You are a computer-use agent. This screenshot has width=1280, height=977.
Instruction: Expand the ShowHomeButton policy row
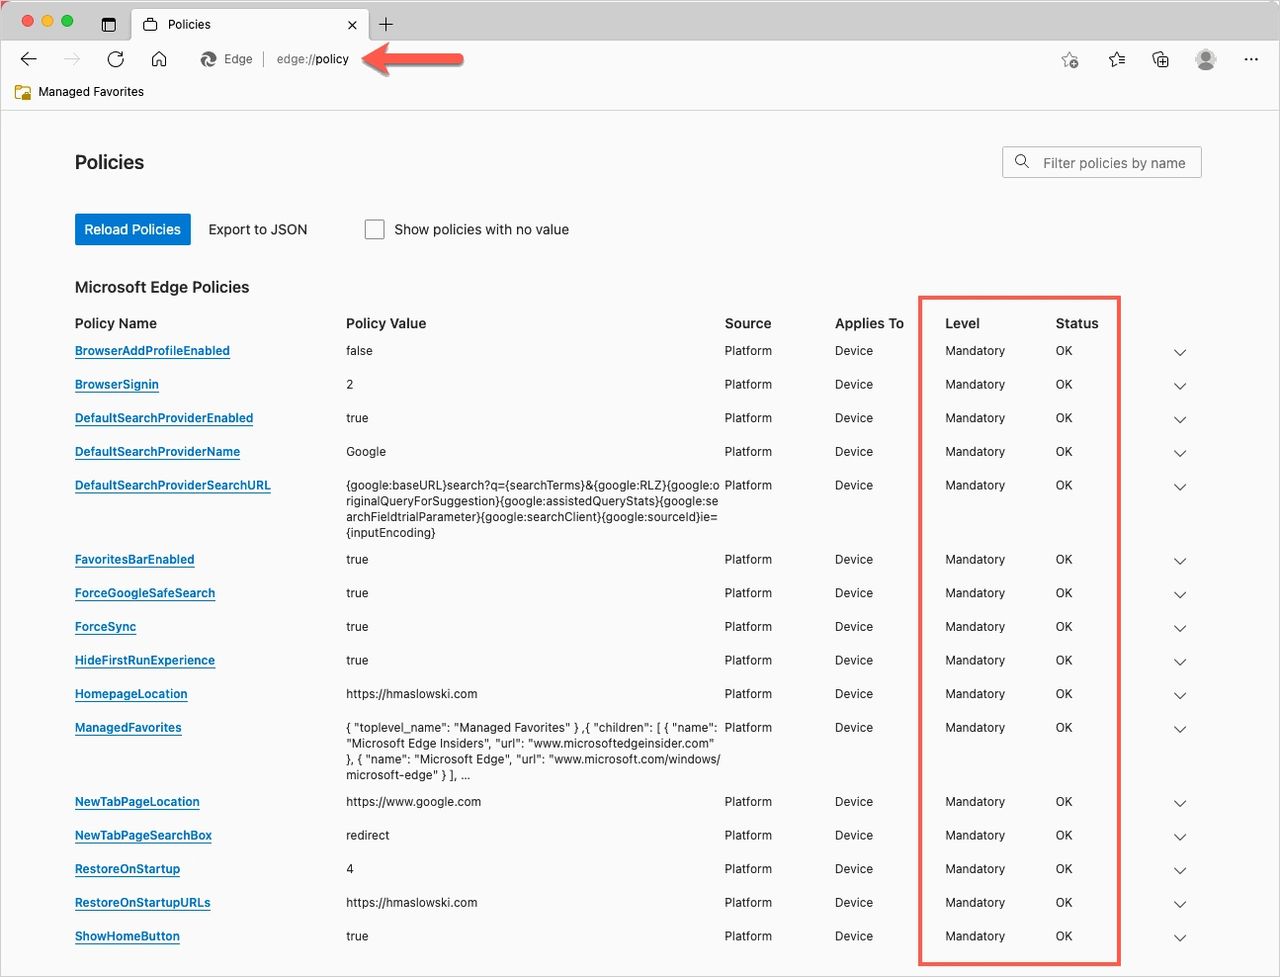pyautogui.click(x=1180, y=937)
